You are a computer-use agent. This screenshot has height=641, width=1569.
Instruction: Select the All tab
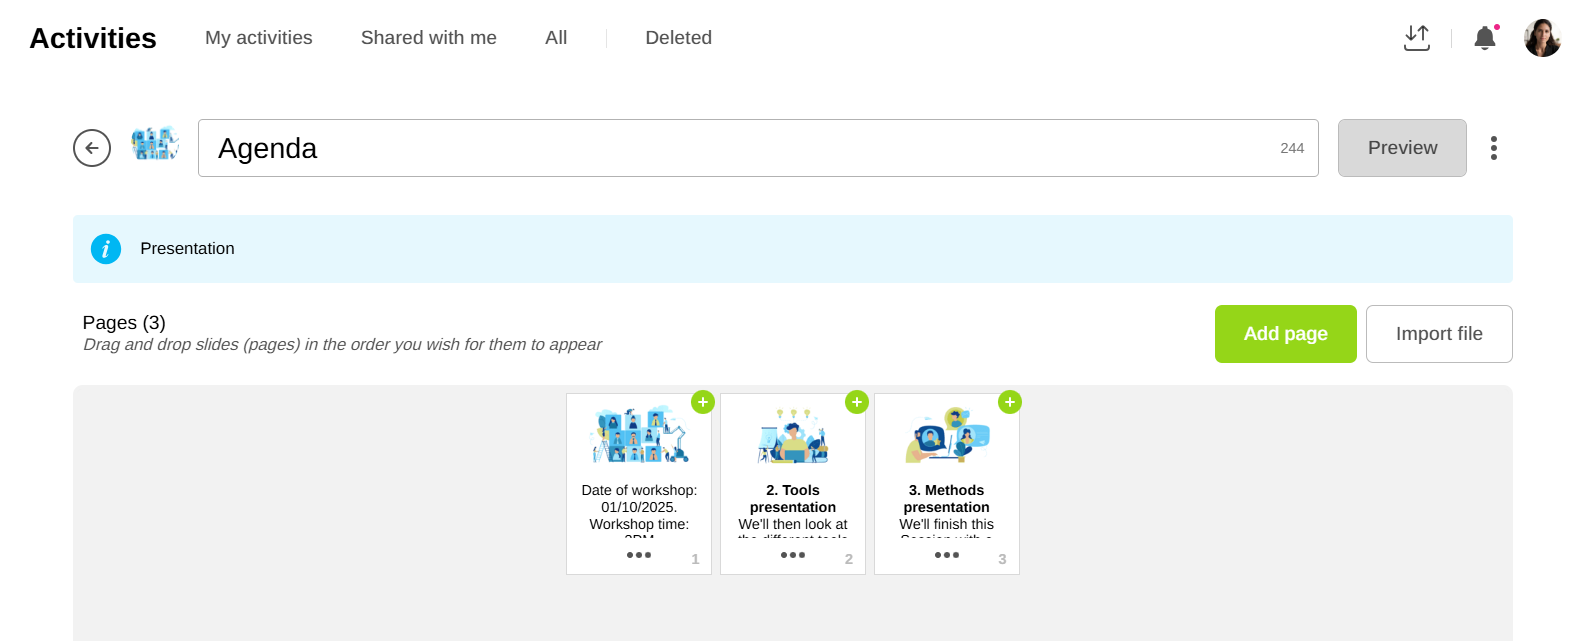(556, 38)
